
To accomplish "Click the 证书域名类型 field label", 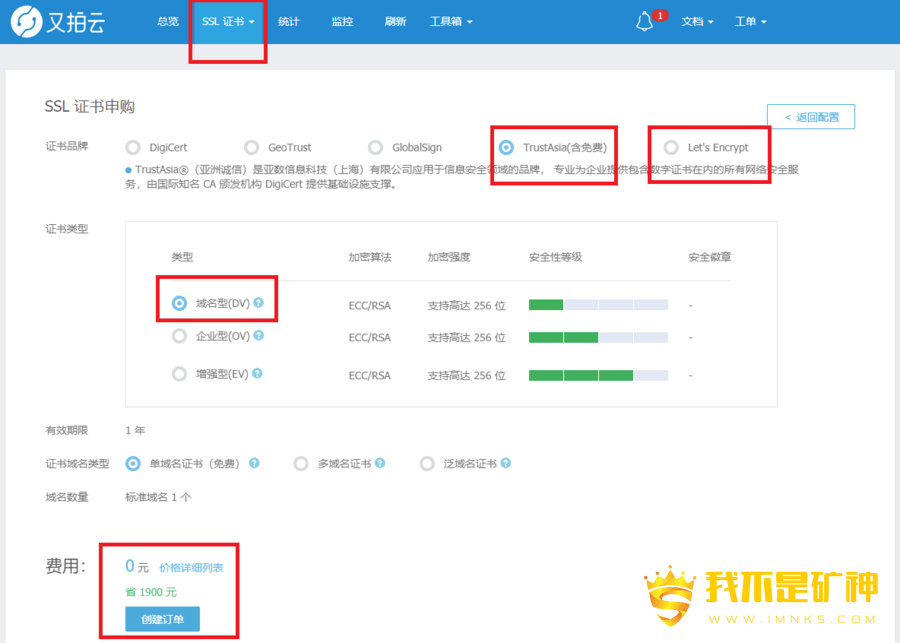I will [77, 464].
